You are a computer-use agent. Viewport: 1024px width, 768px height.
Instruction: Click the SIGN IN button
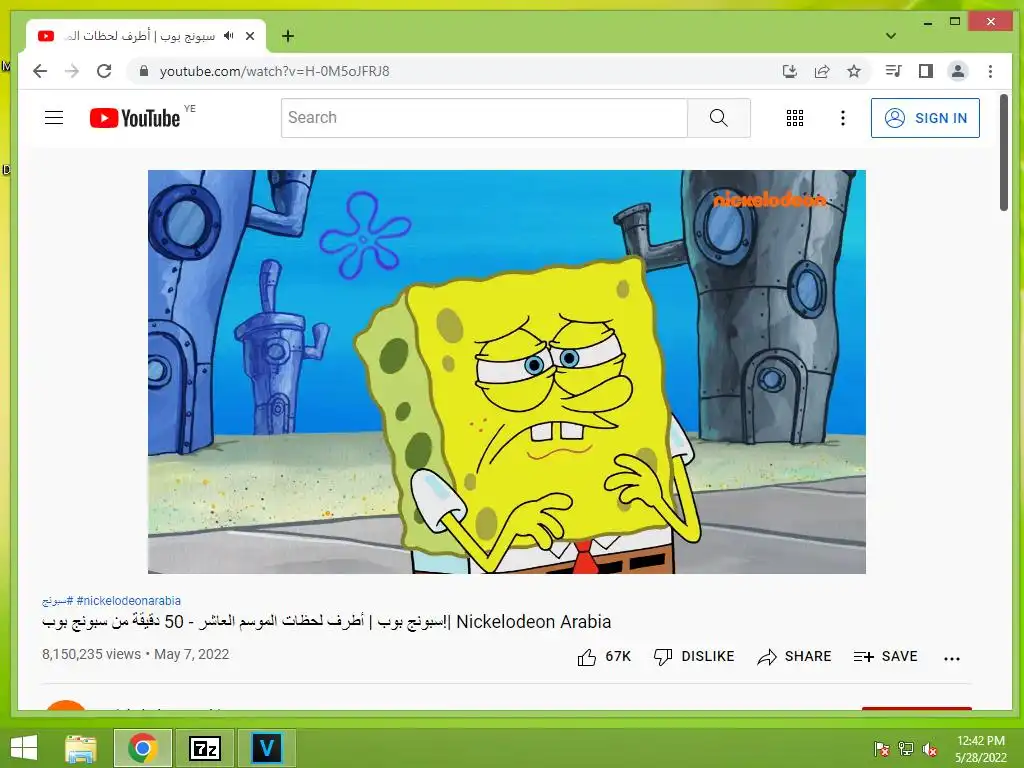[x=925, y=118]
